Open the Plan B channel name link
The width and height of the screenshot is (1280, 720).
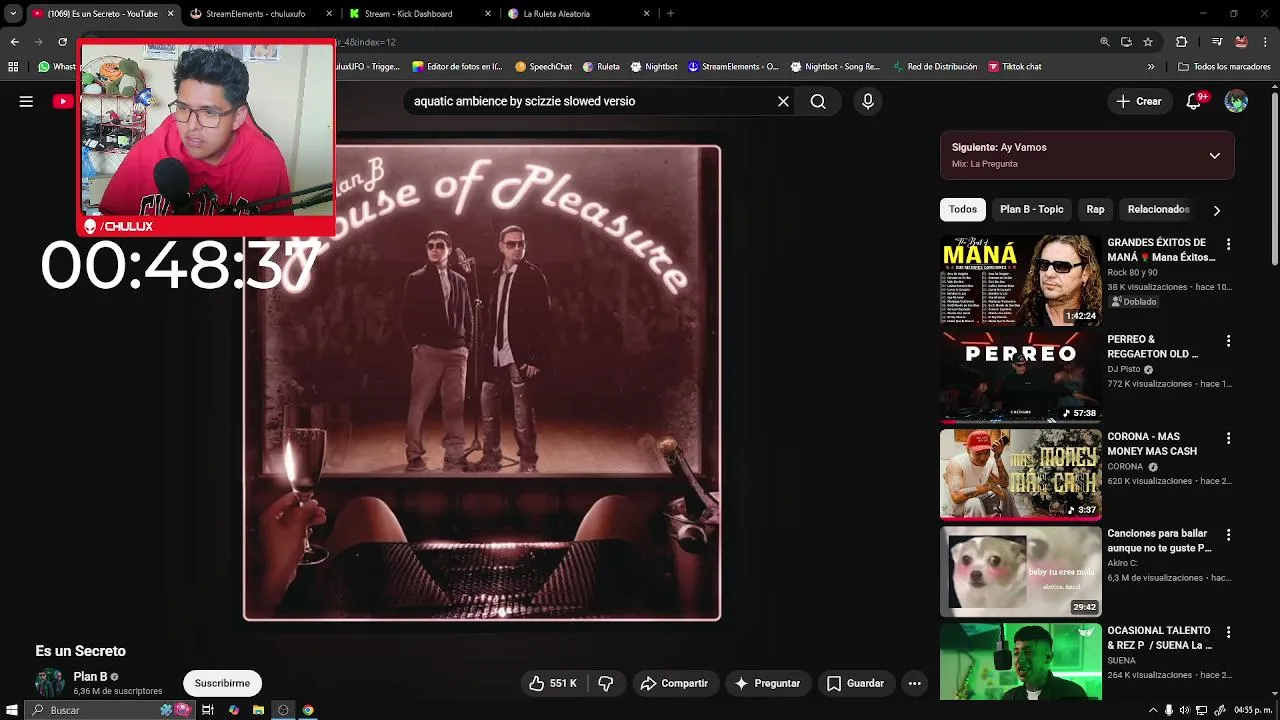[x=90, y=677]
